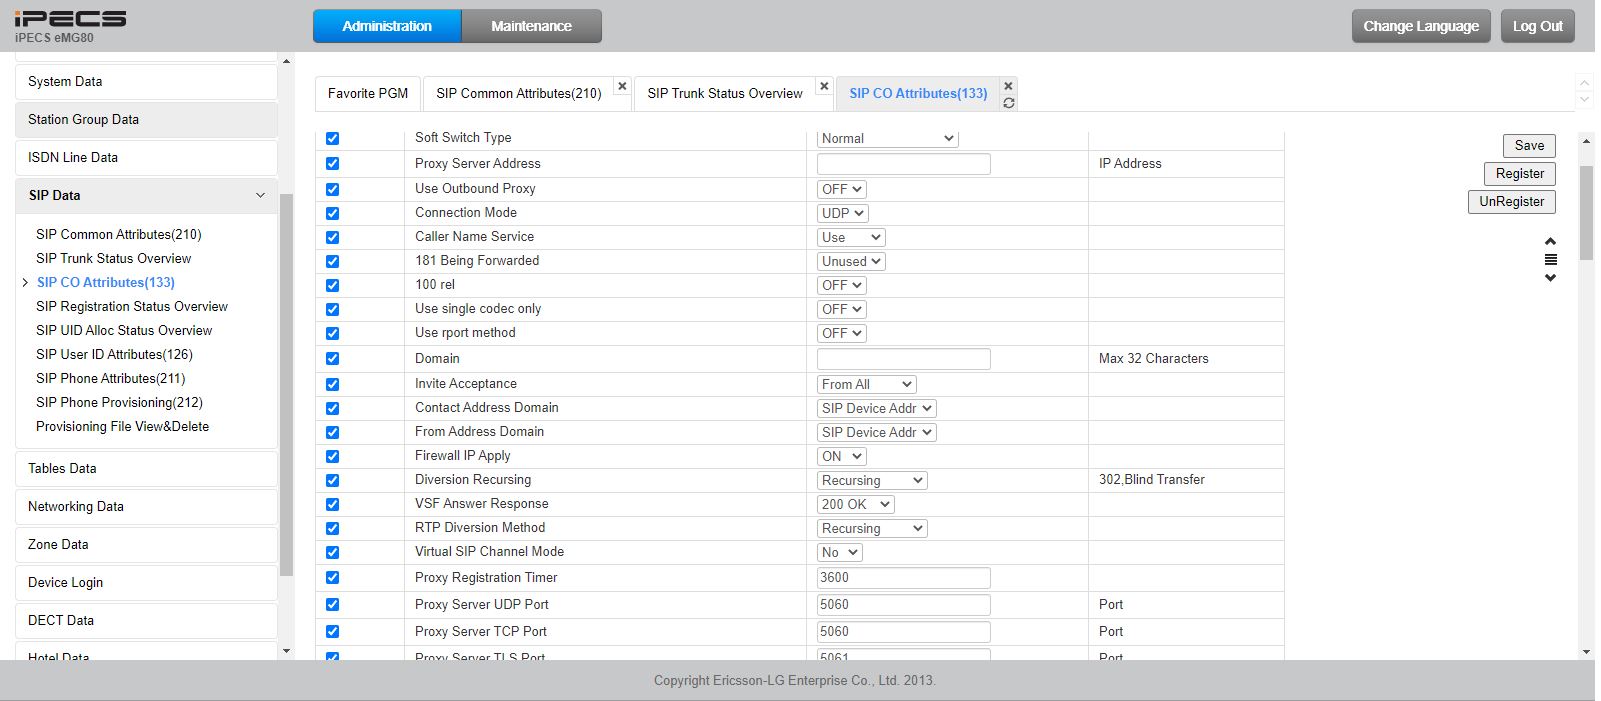1601x701 pixels.
Task: Toggle the Caller Name Service checkbox
Action: click(332, 237)
